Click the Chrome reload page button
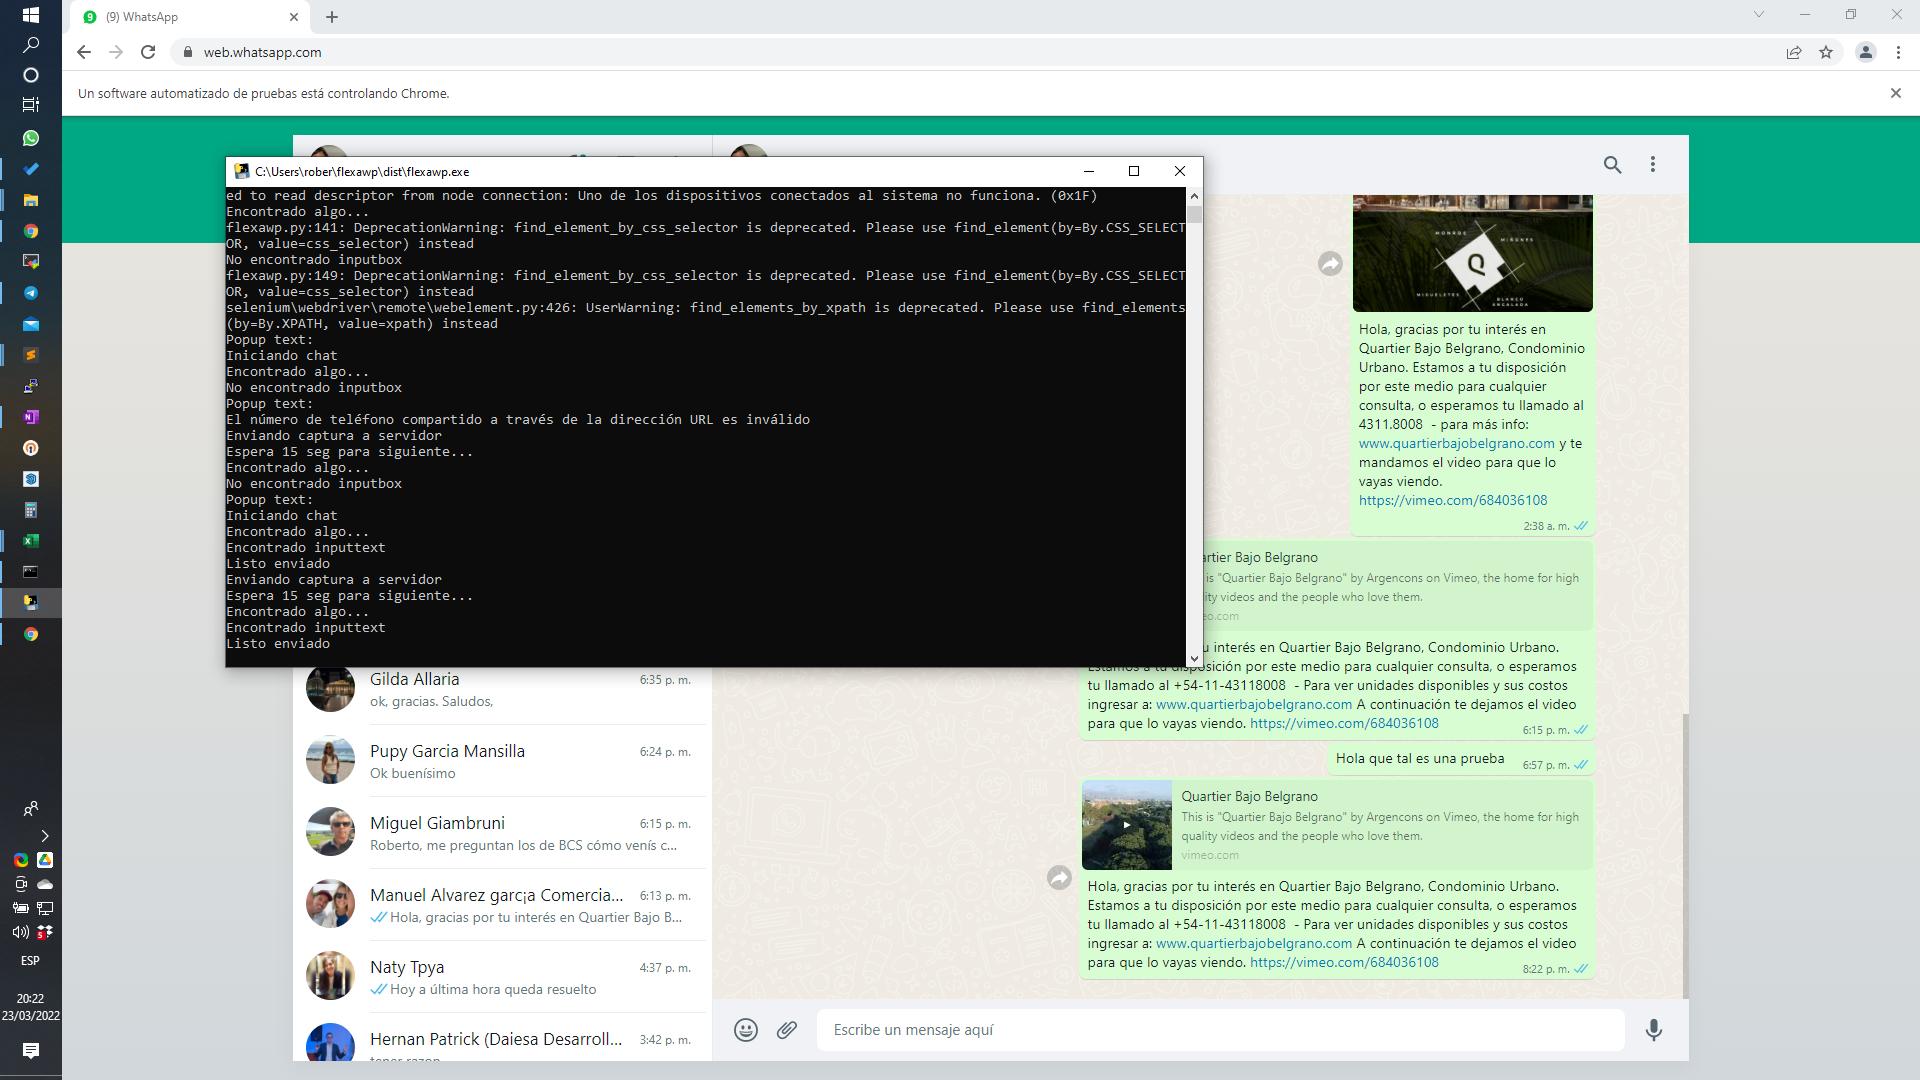Image resolution: width=1920 pixels, height=1080 pixels. click(148, 52)
